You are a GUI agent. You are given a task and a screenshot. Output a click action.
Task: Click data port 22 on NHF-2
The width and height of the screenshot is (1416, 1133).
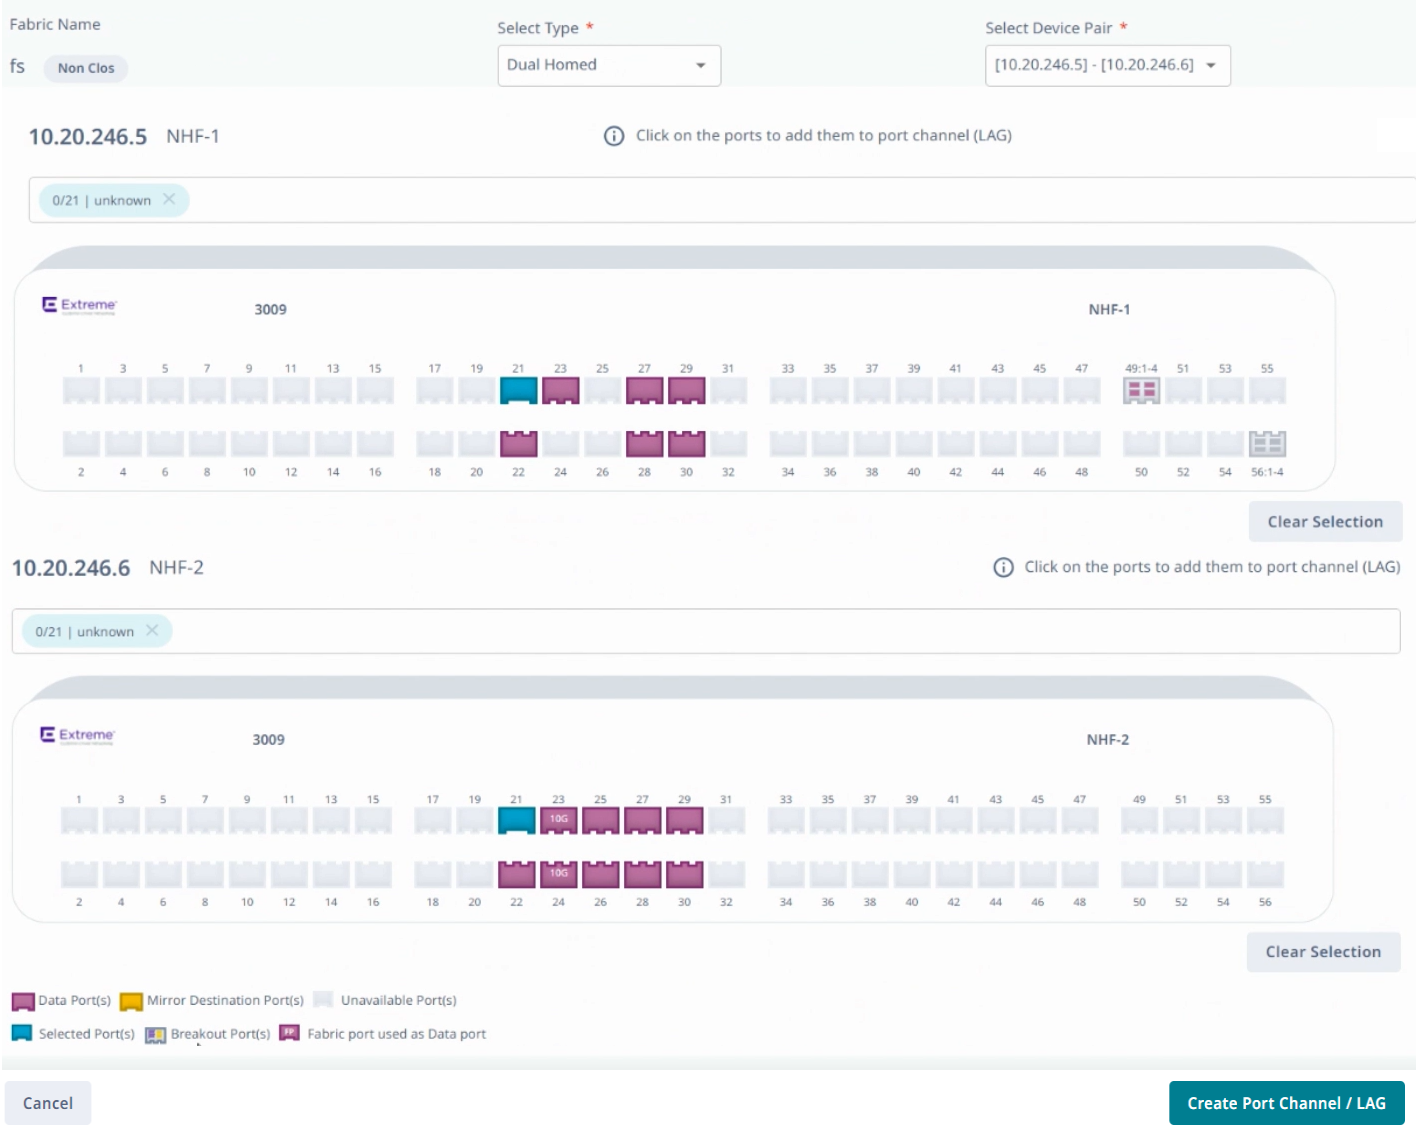pyautogui.click(x=516, y=874)
